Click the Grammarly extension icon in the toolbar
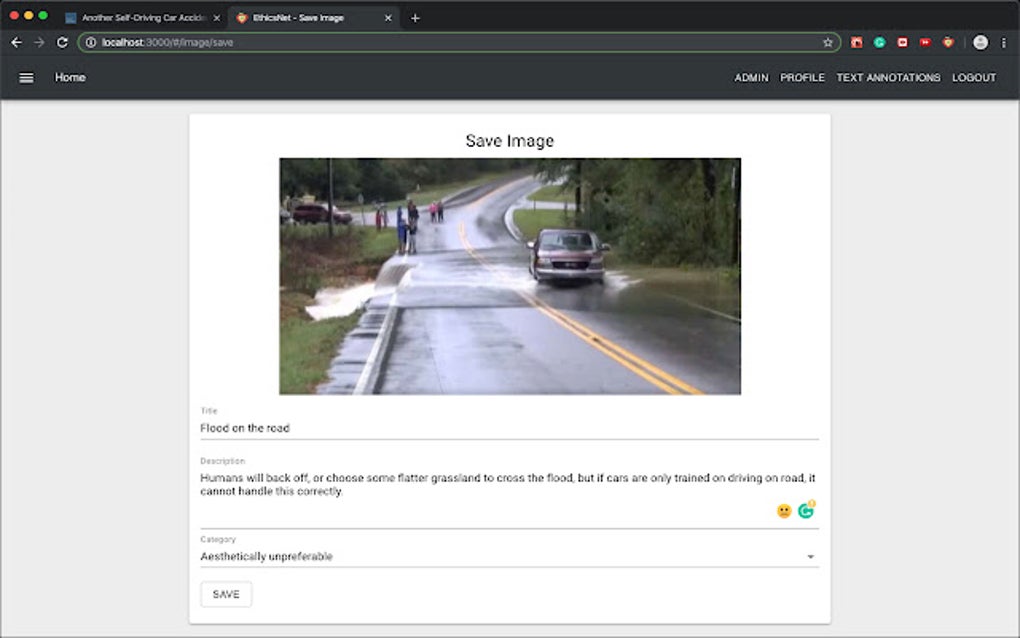The width and height of the screenshot is (1020, 638). click(878, 42)
